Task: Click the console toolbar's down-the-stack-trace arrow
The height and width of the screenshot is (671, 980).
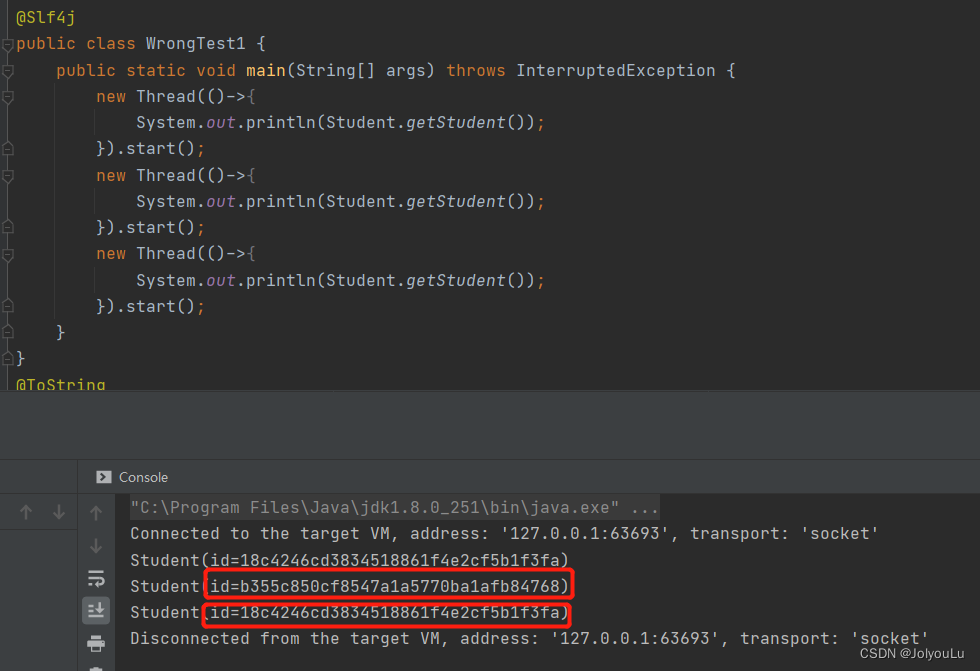Action: 96,546
